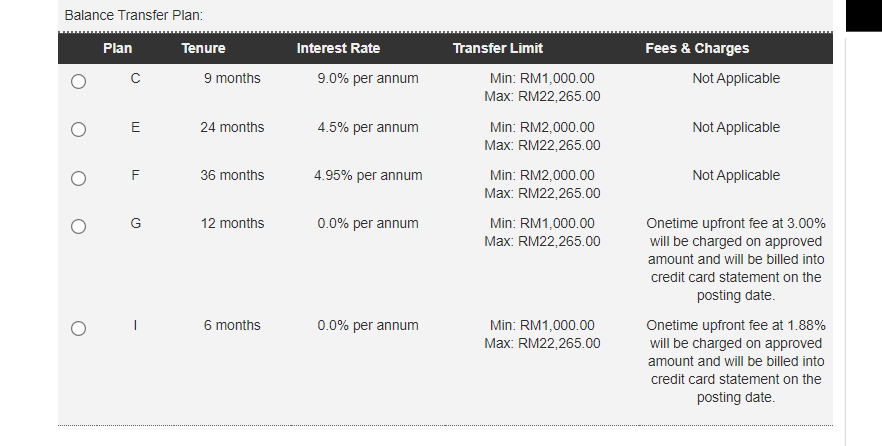Pick the Plan G radio button

78,226
